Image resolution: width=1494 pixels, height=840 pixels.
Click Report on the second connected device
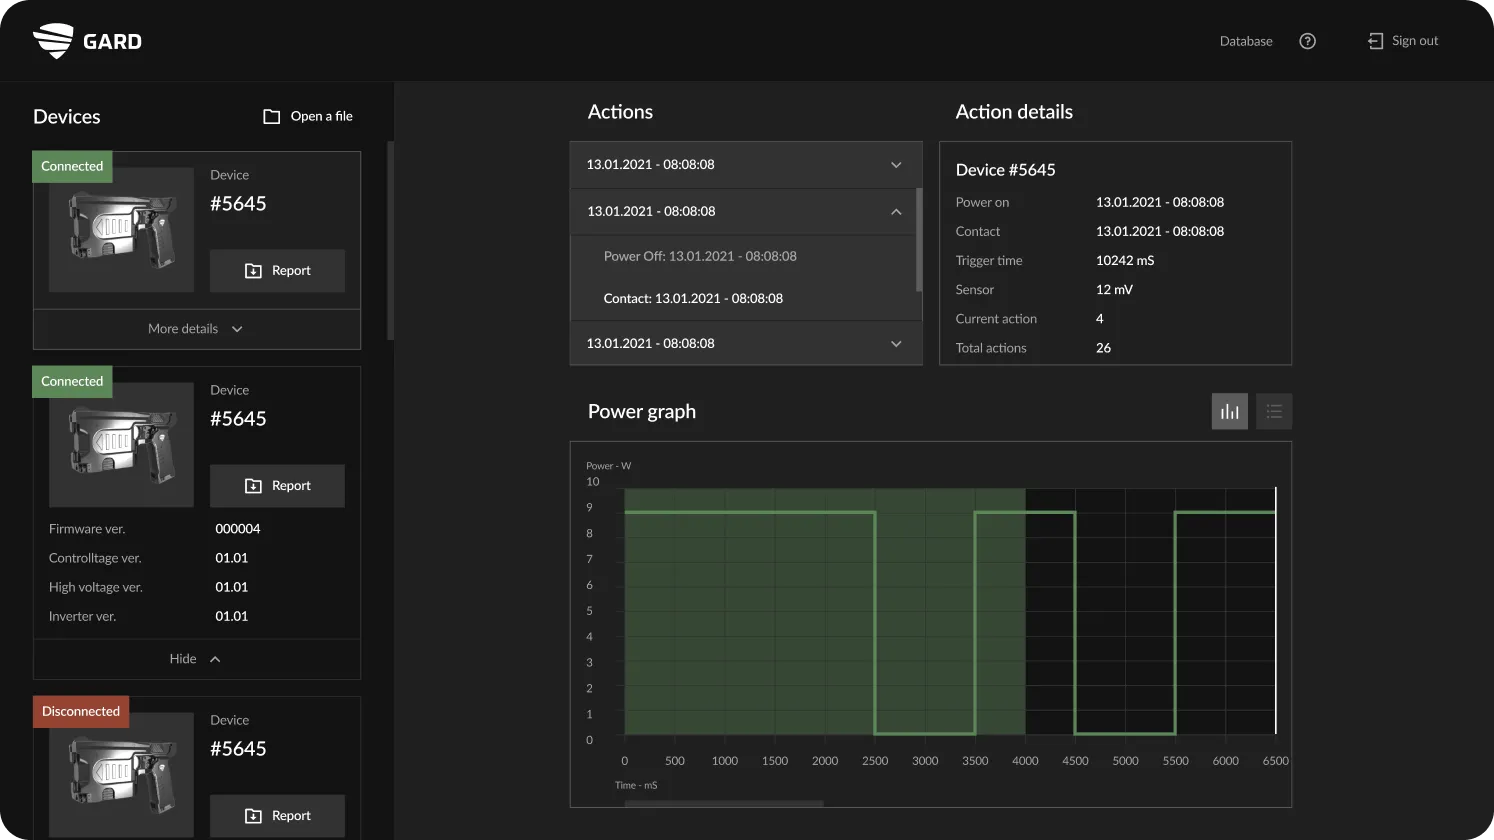tap(277, 486)
